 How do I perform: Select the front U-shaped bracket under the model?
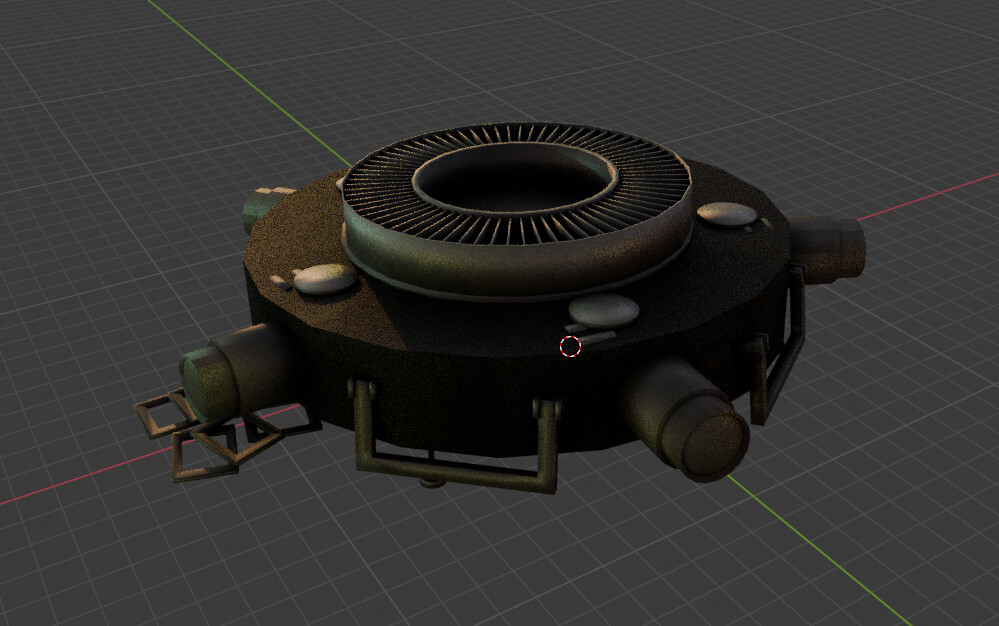click(454, 437)
